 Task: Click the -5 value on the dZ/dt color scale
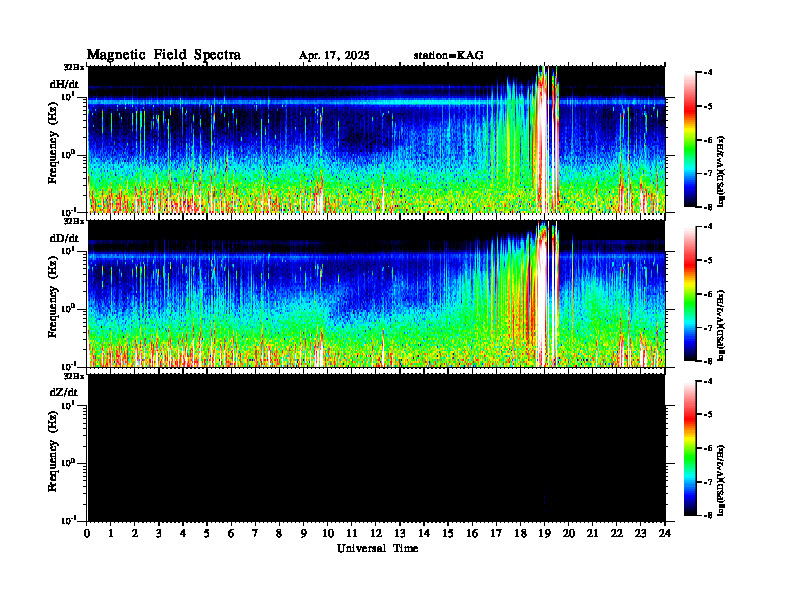click(708, 415)
